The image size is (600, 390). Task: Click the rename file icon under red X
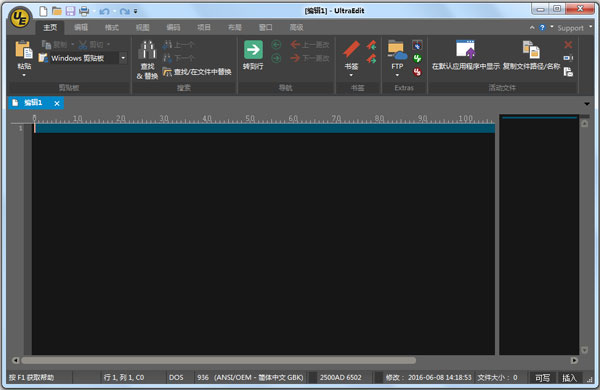[x=568, y=58]
